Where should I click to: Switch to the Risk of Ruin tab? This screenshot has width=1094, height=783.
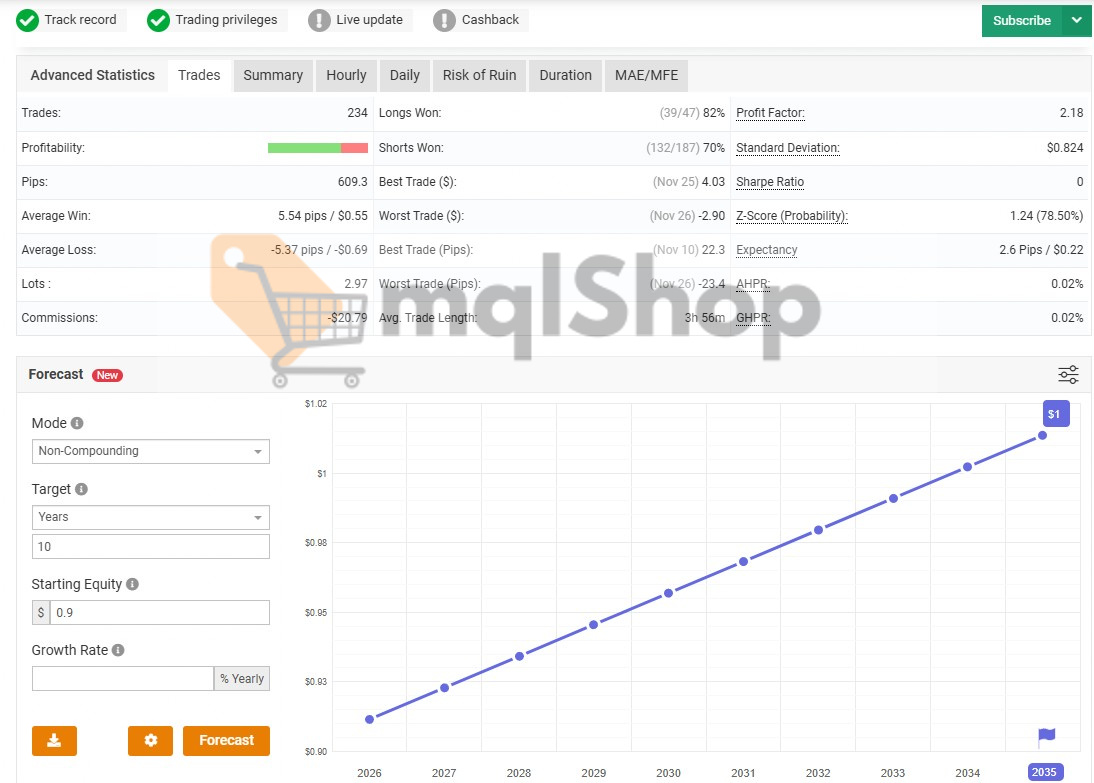coord(479,76)
